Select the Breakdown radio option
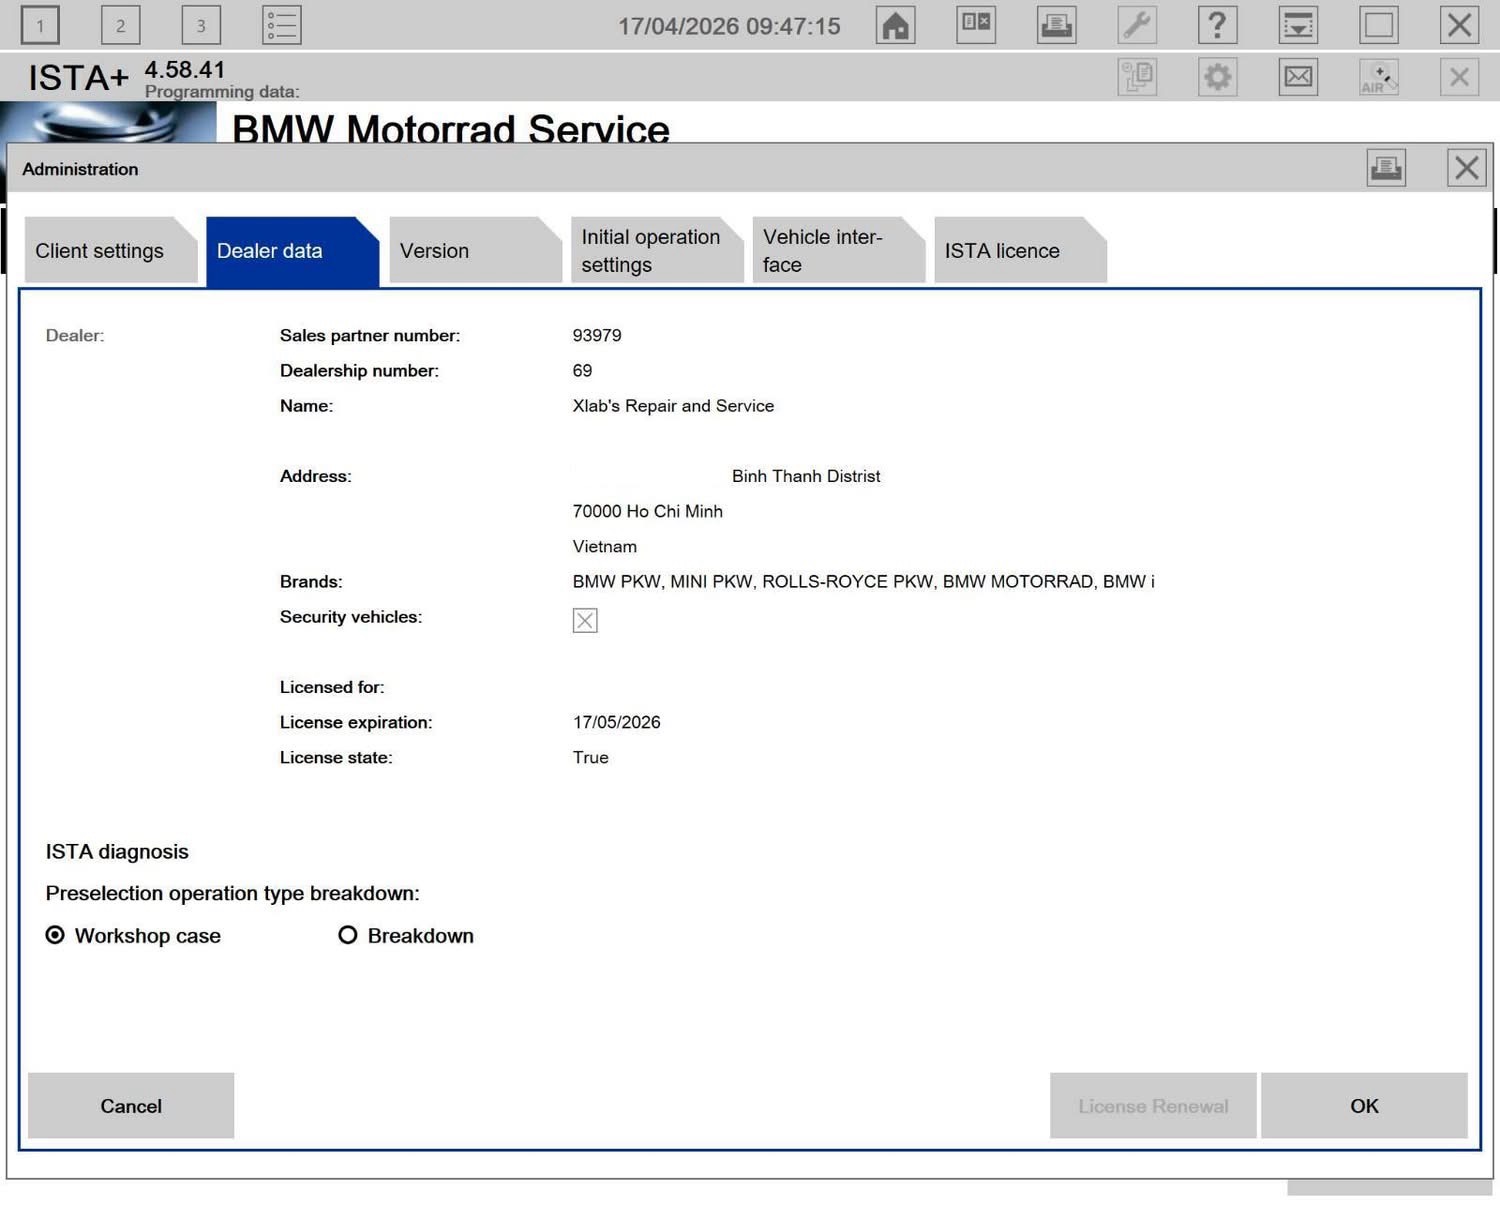This screenshot has width=1500, height=1205. (348, 935)
